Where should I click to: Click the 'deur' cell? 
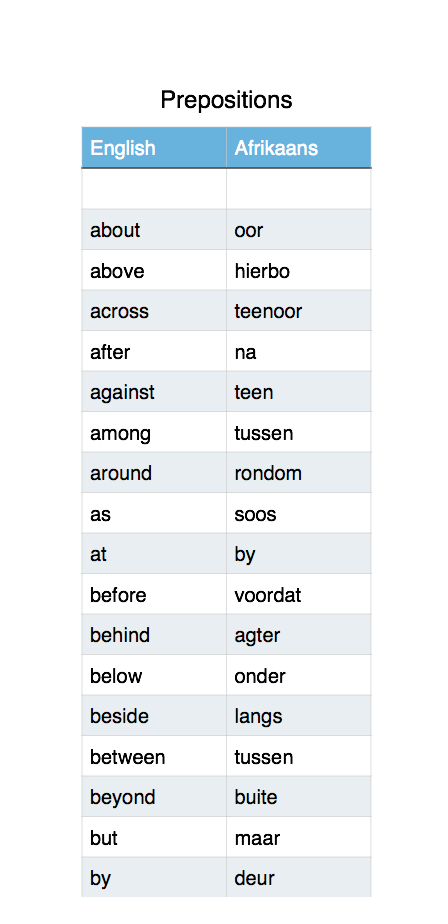[299, 877]
